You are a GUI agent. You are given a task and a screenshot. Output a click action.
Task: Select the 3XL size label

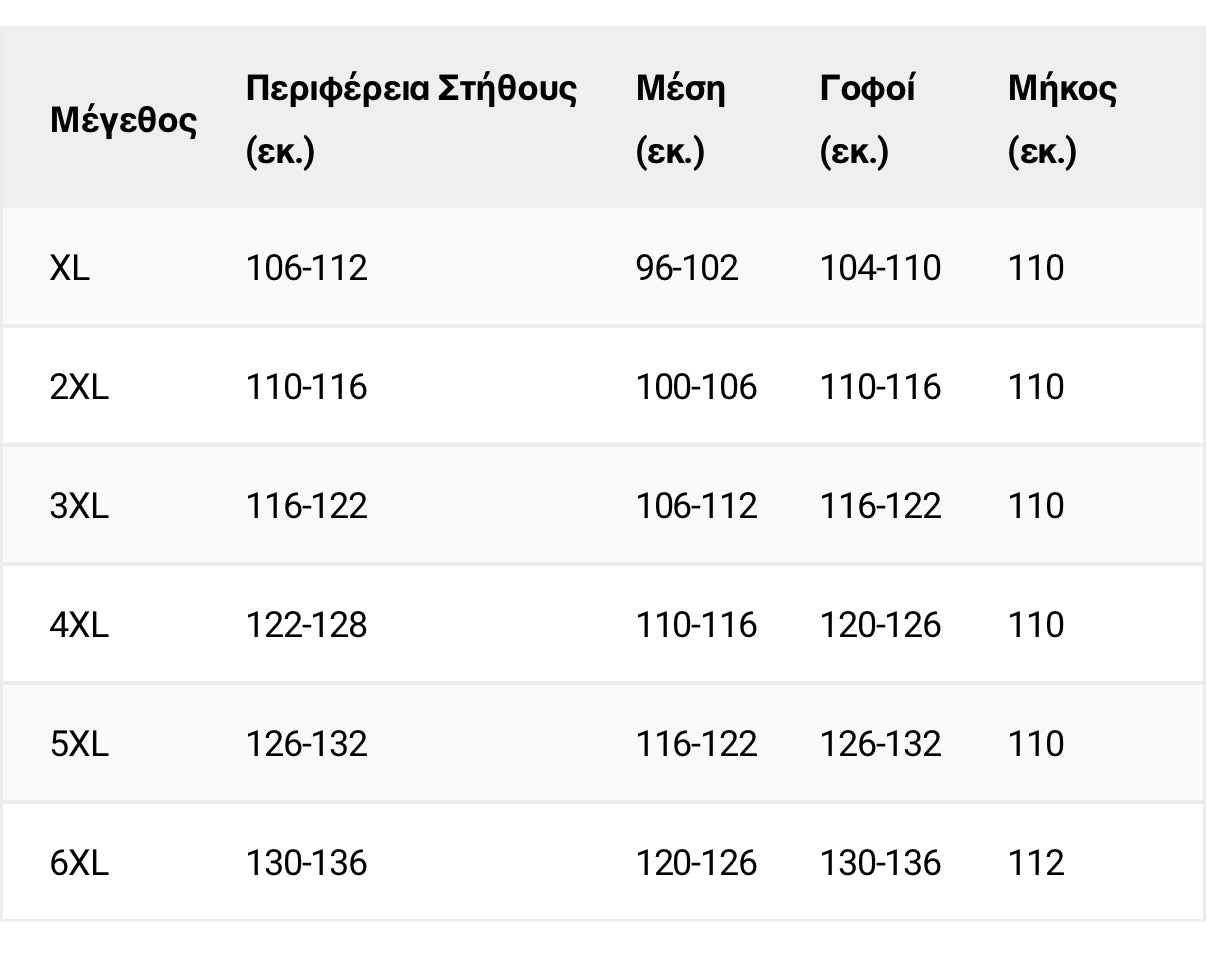79,506
